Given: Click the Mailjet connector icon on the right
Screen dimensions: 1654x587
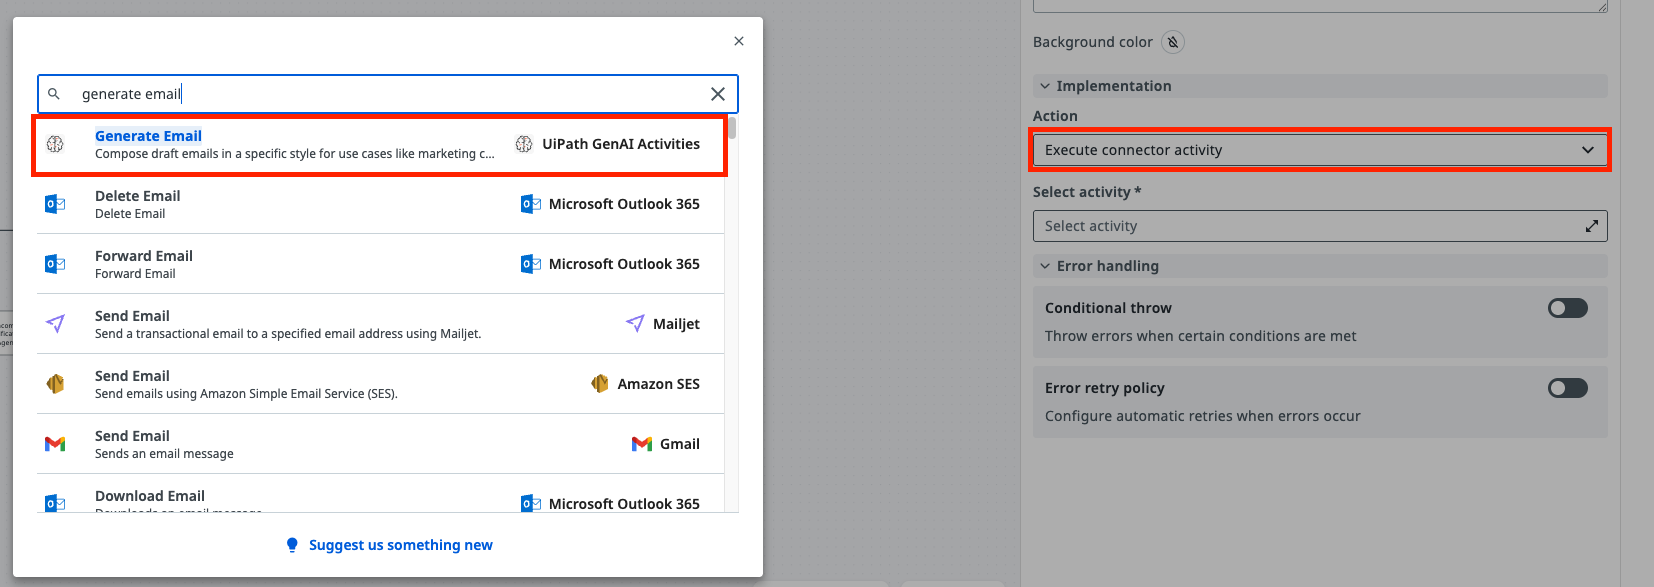Looking at the screenshot, I should pos(635,324).
